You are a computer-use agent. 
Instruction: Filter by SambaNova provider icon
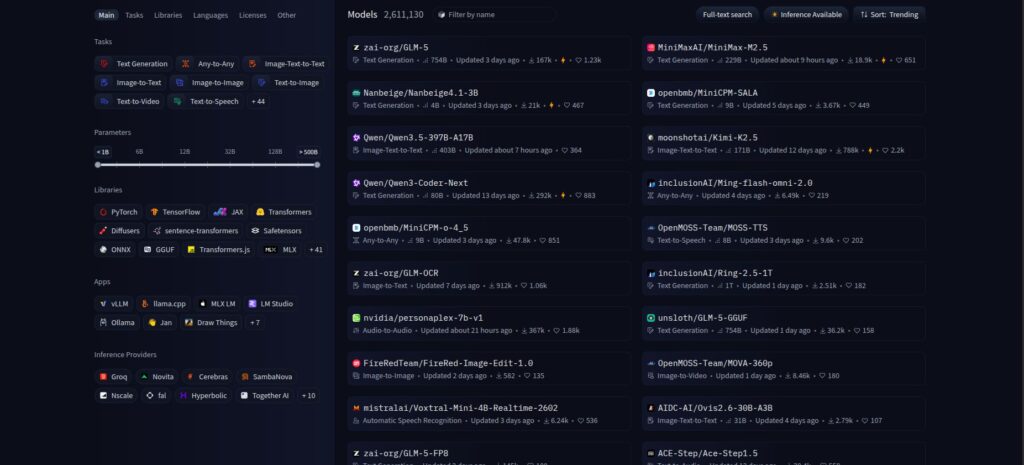click(x=244, y=377)
